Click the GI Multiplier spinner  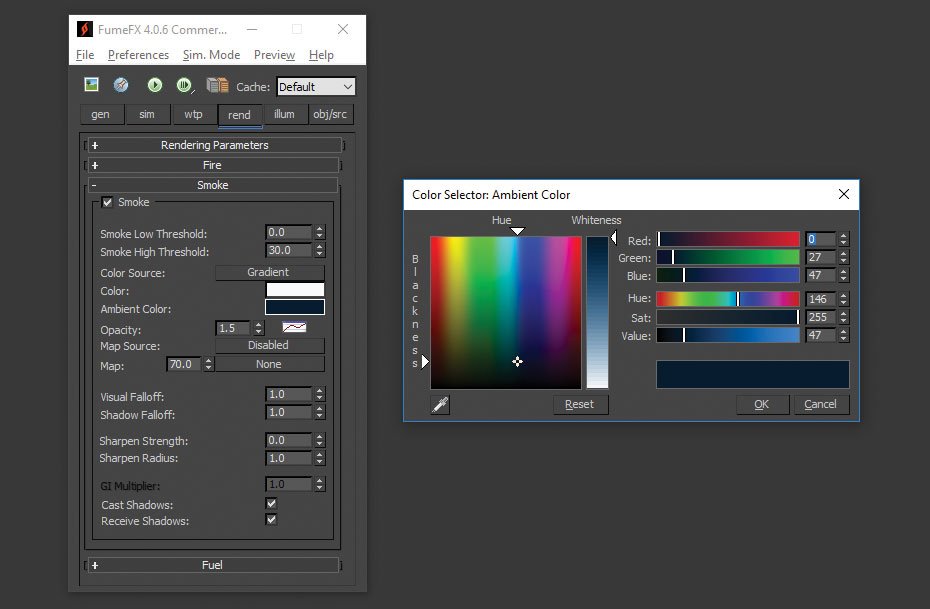[x=320, y=484]
